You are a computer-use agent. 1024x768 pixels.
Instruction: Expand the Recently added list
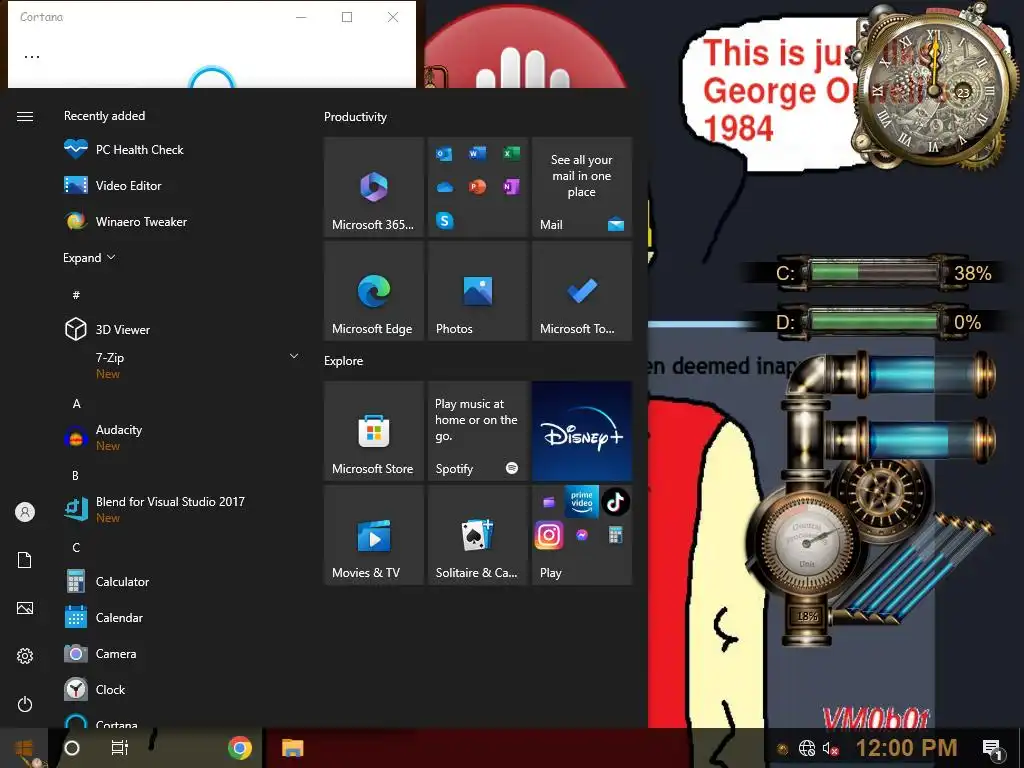tap(89, 257)
